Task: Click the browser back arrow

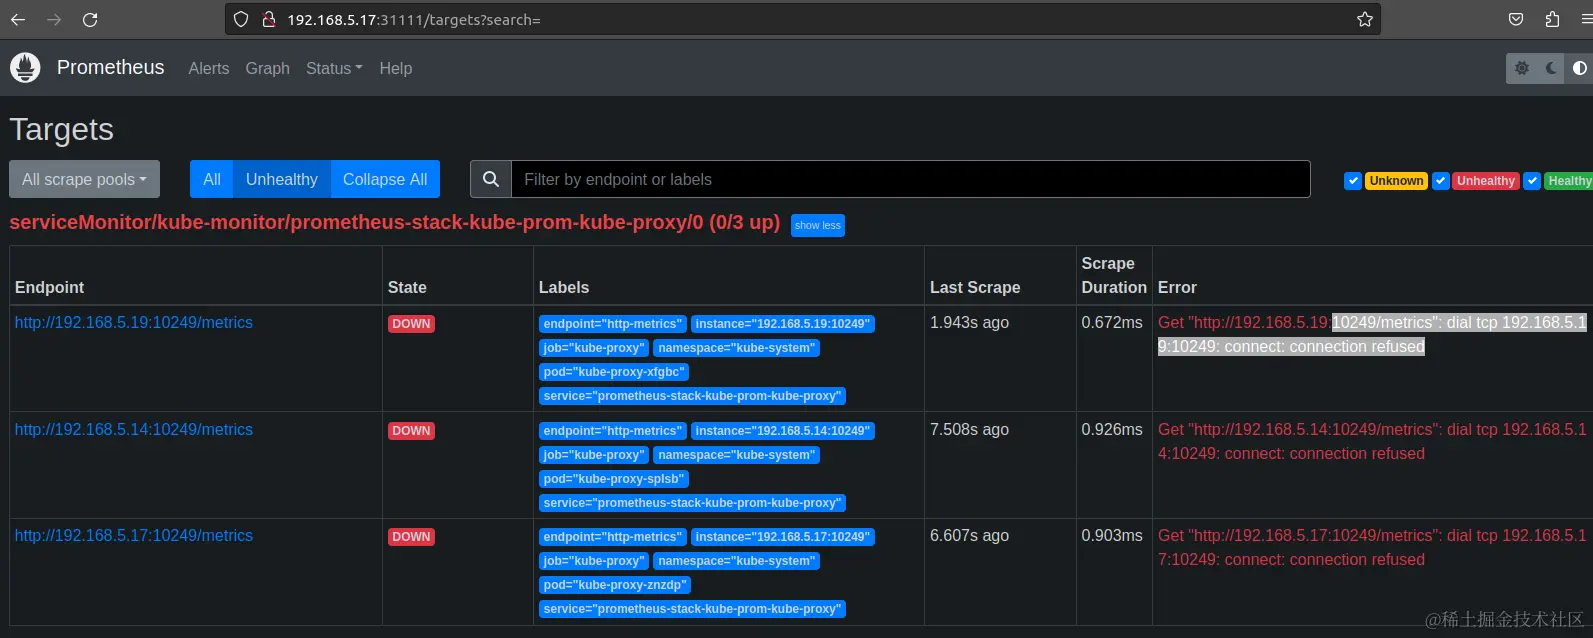Action: pyautogui.click(x=18, y=19)
